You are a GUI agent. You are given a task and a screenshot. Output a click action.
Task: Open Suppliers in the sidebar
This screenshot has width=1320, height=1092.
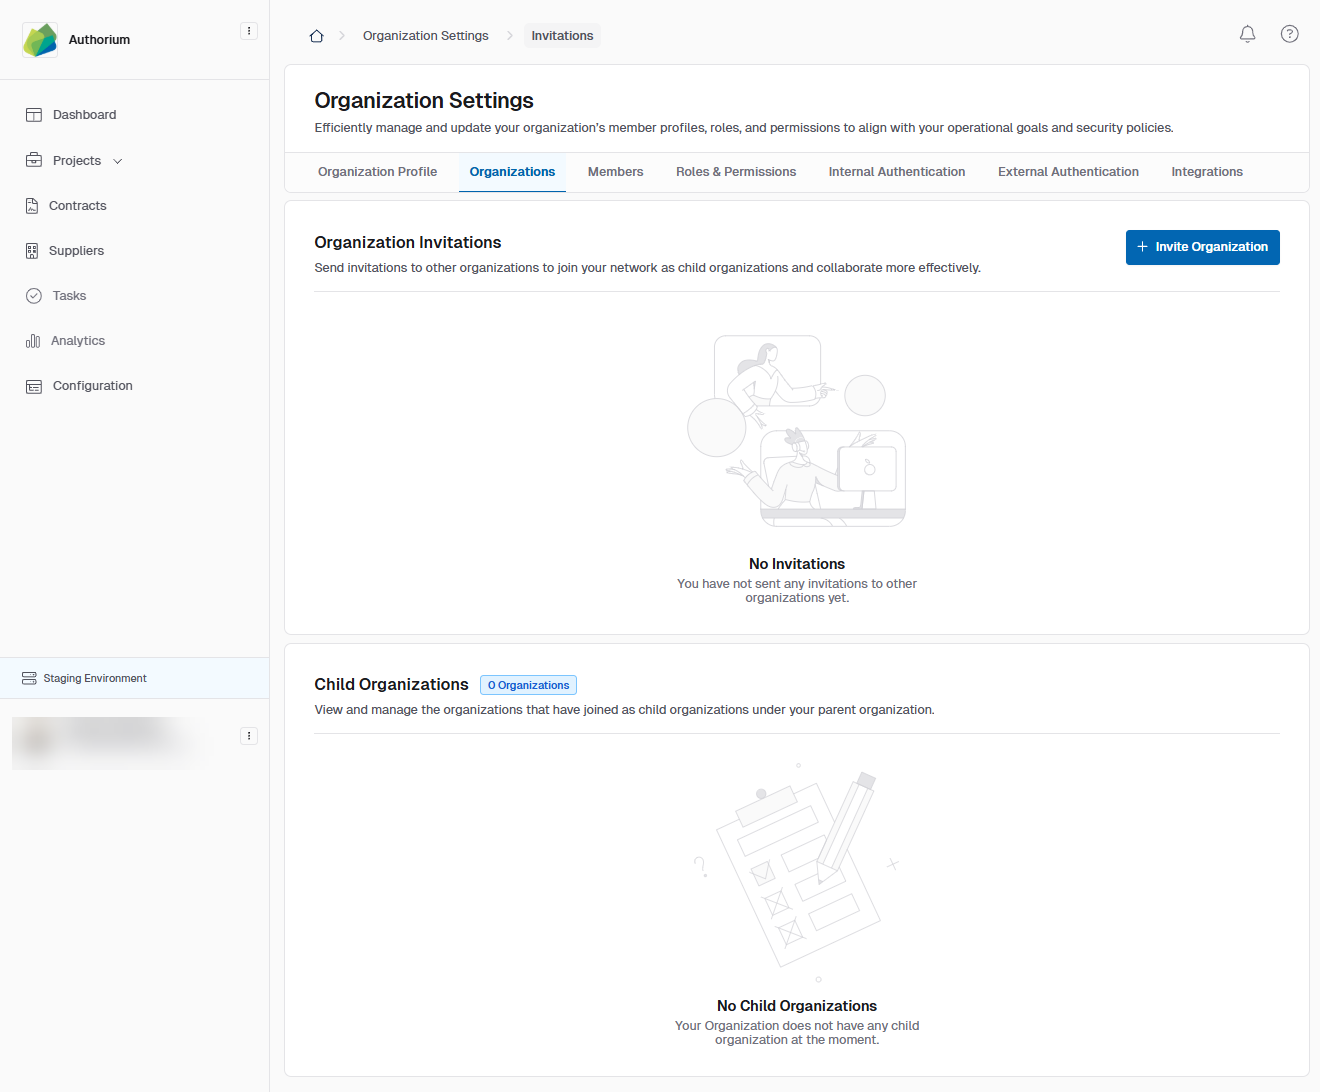76,251
